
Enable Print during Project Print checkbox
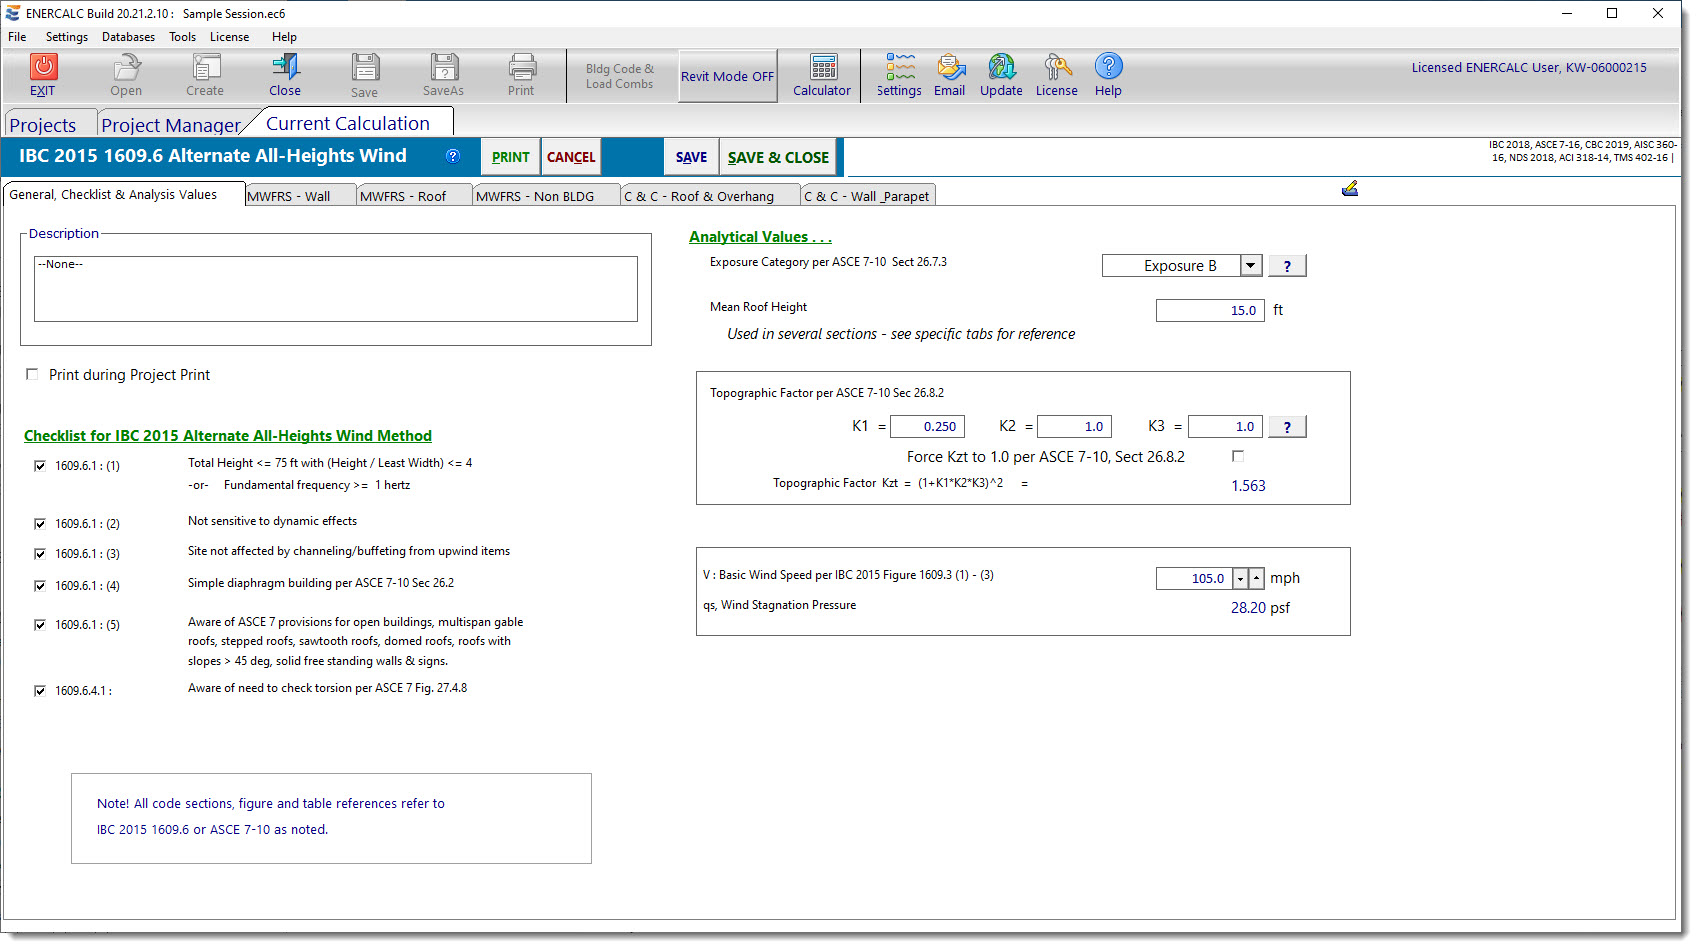coord(32,374)
